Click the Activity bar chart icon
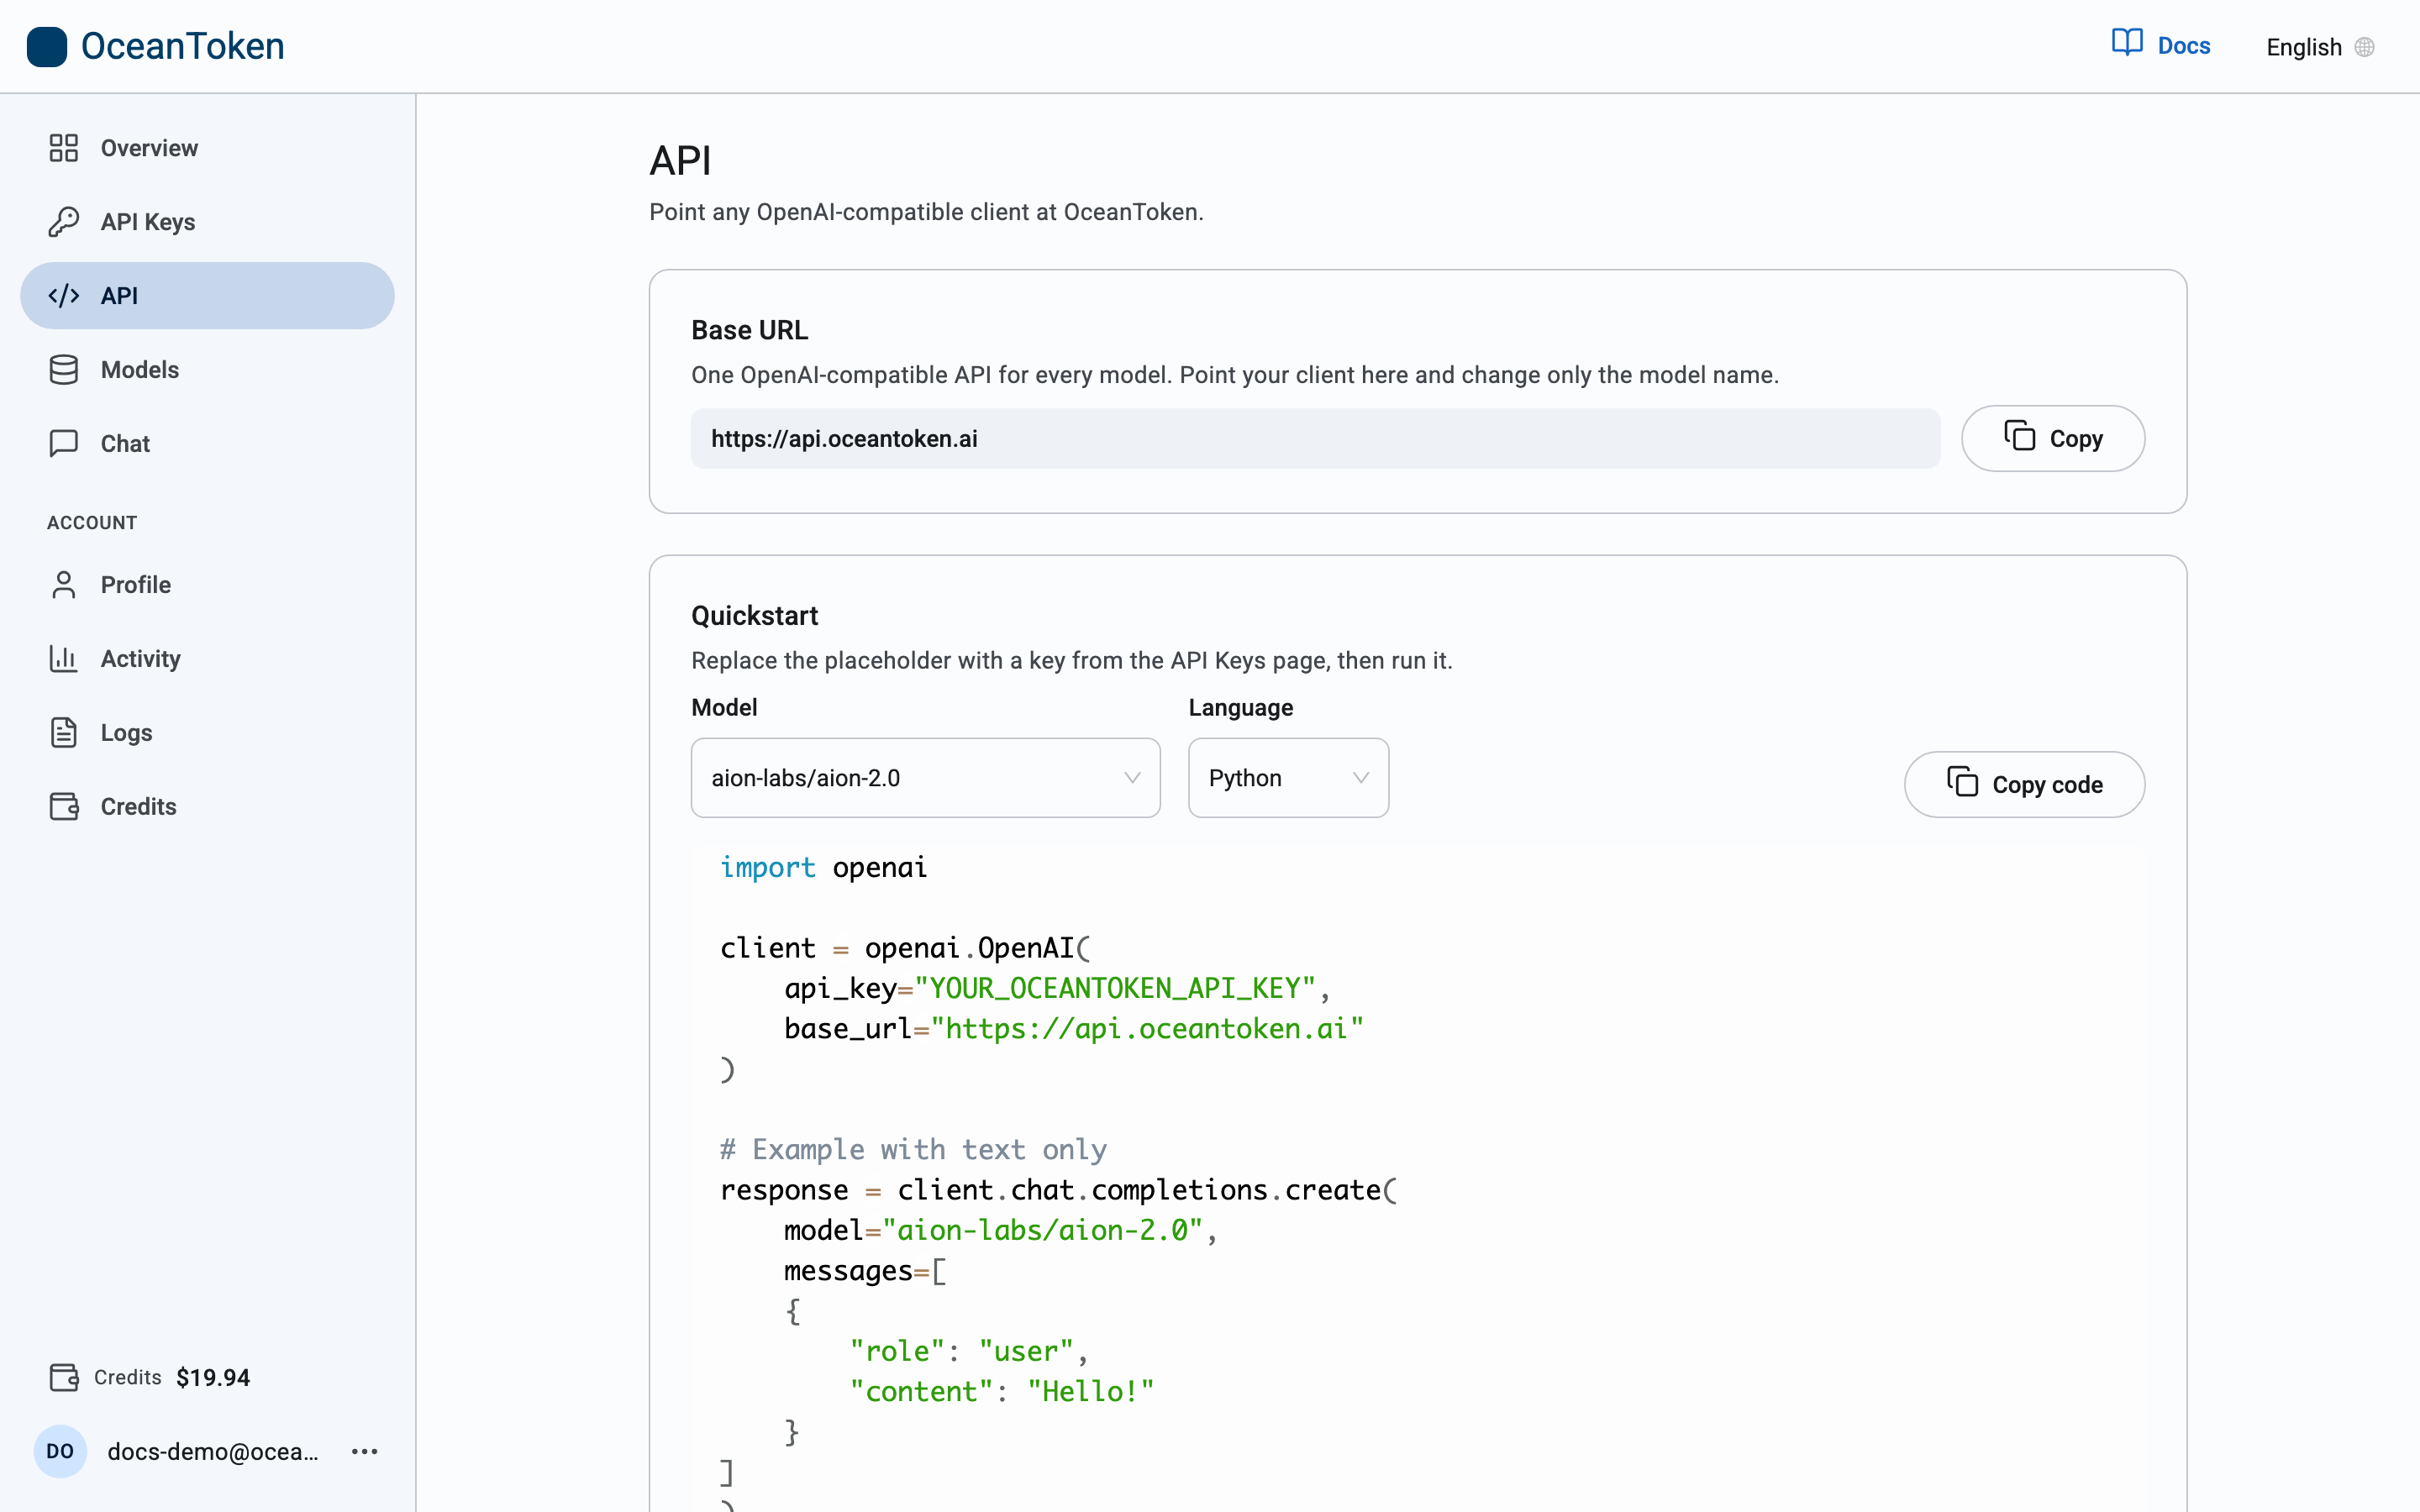 click(x=64, y=659)
